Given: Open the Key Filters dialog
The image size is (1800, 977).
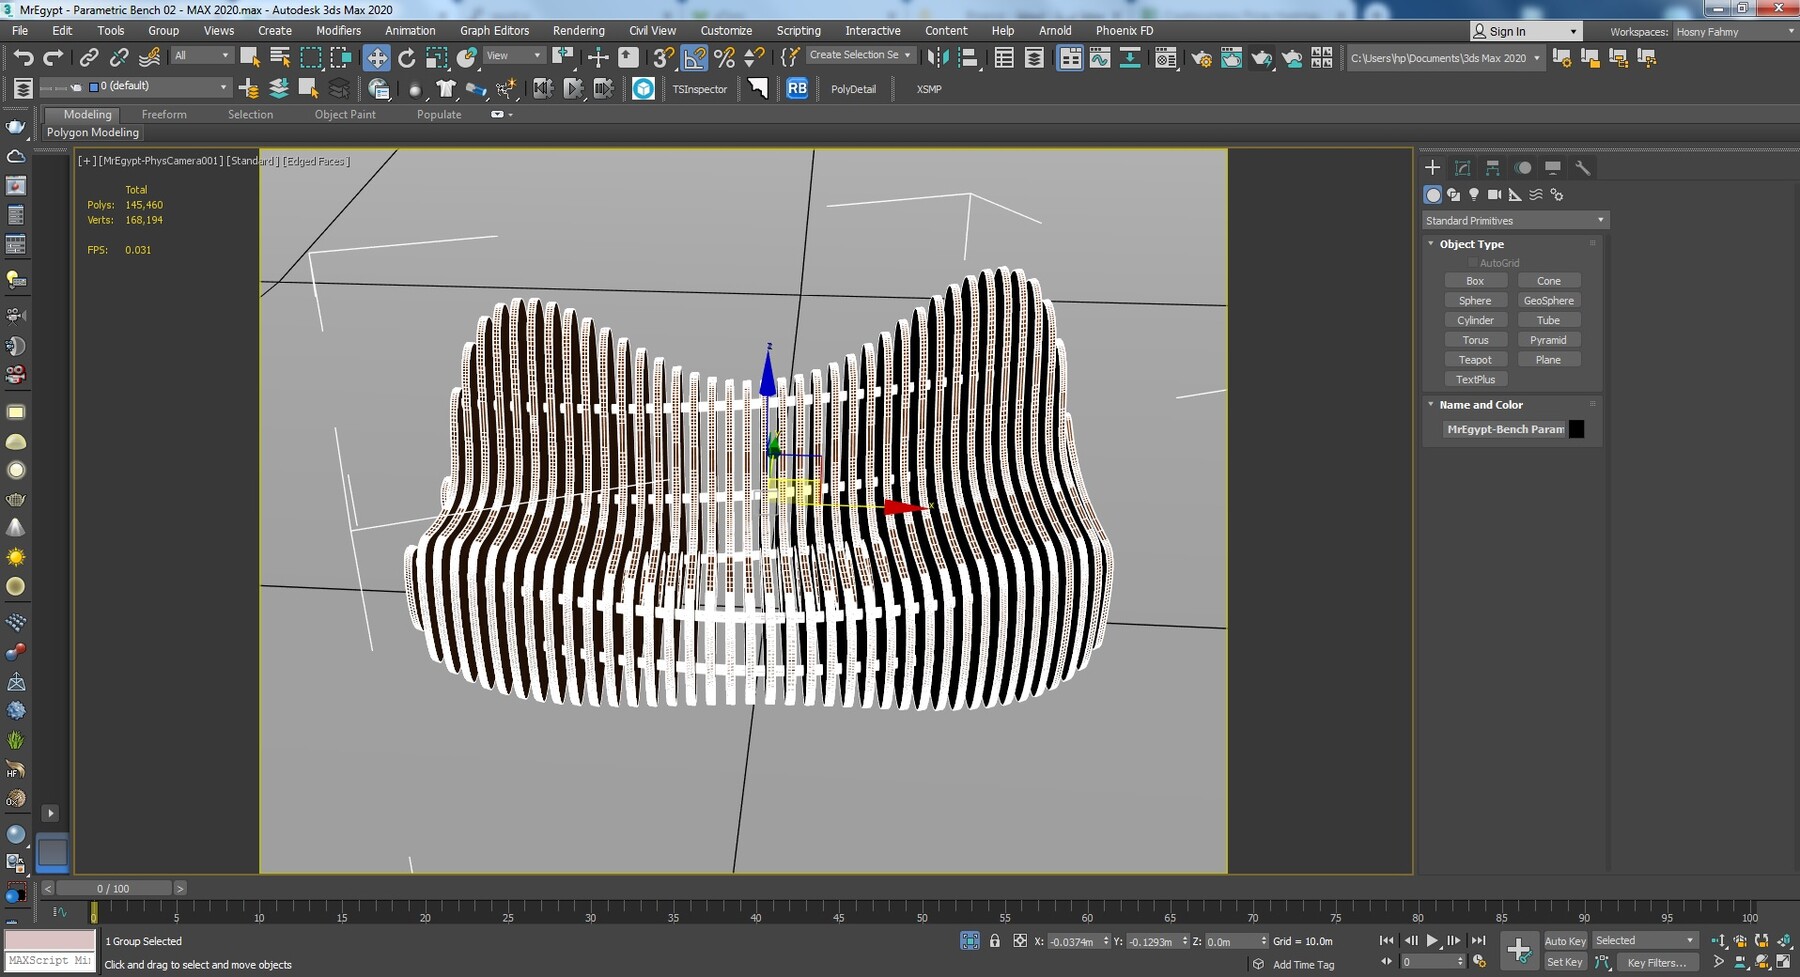Looking at the screenshot, I should click(1656, 962).
